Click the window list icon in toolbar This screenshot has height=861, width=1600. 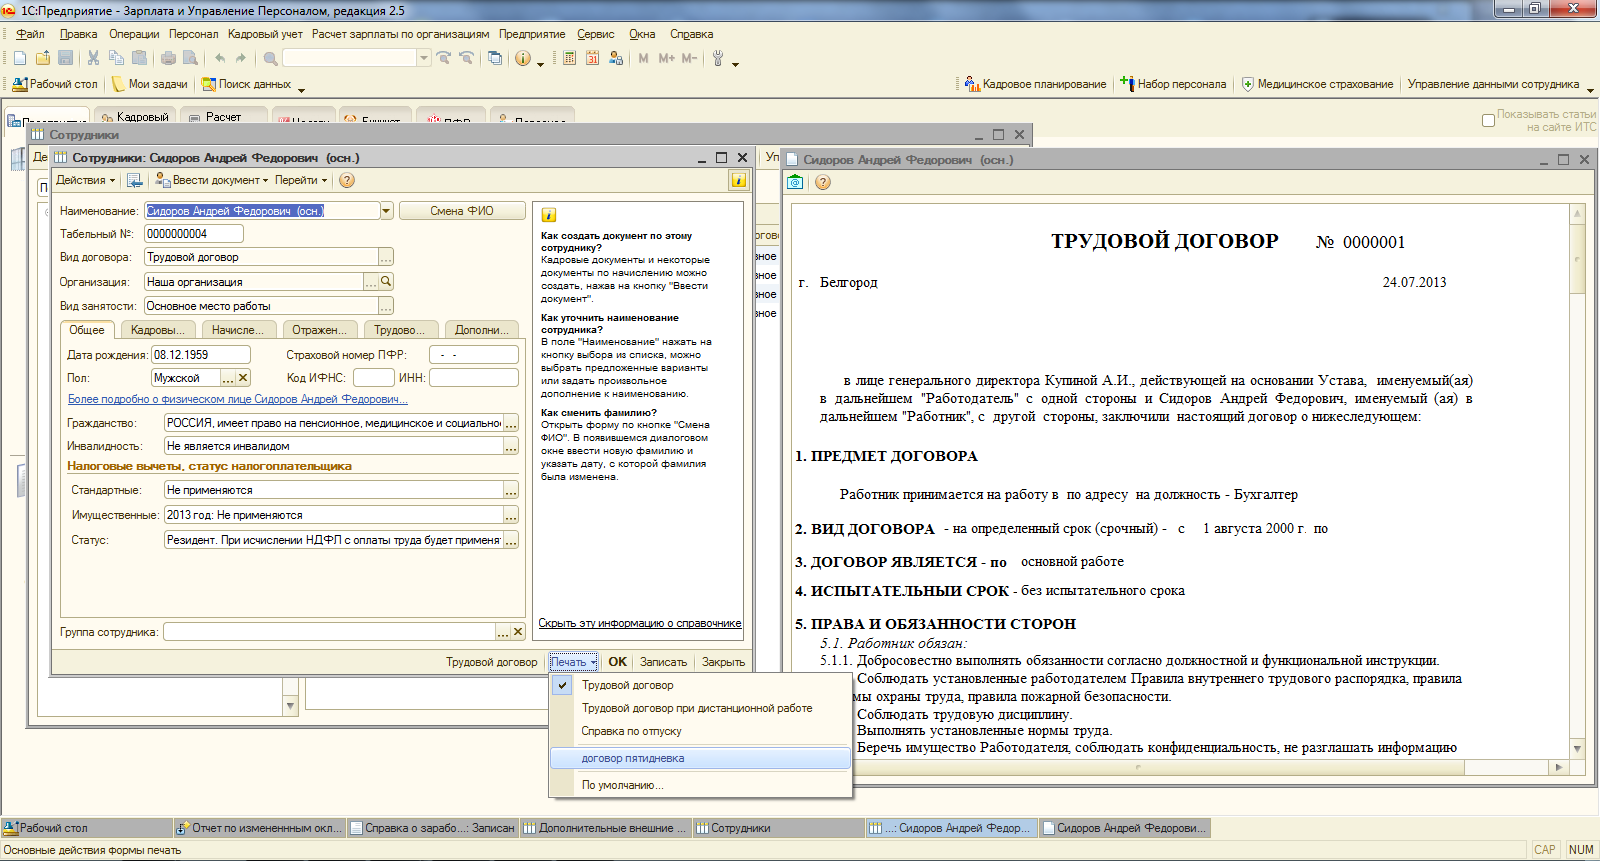click(x=495, y=58)
